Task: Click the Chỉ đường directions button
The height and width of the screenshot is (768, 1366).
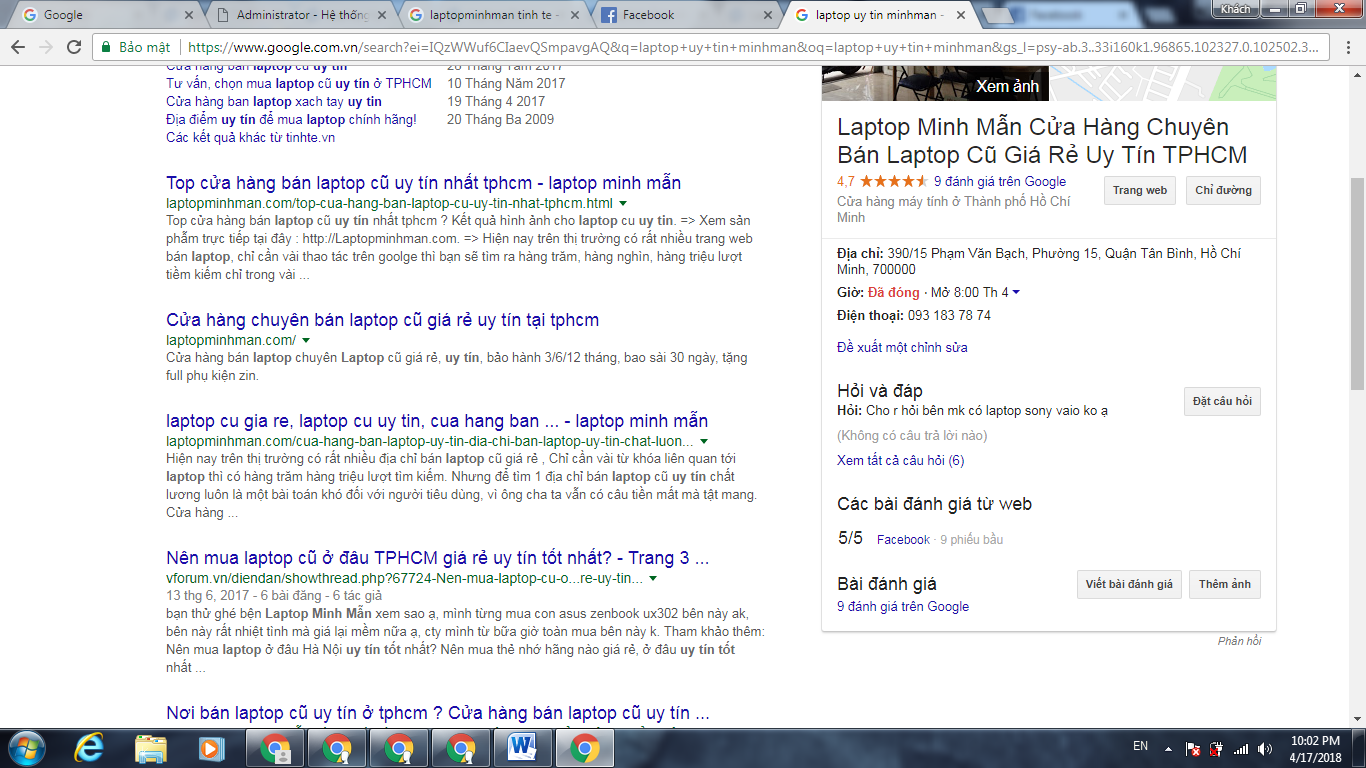Action: point(1223,190)
